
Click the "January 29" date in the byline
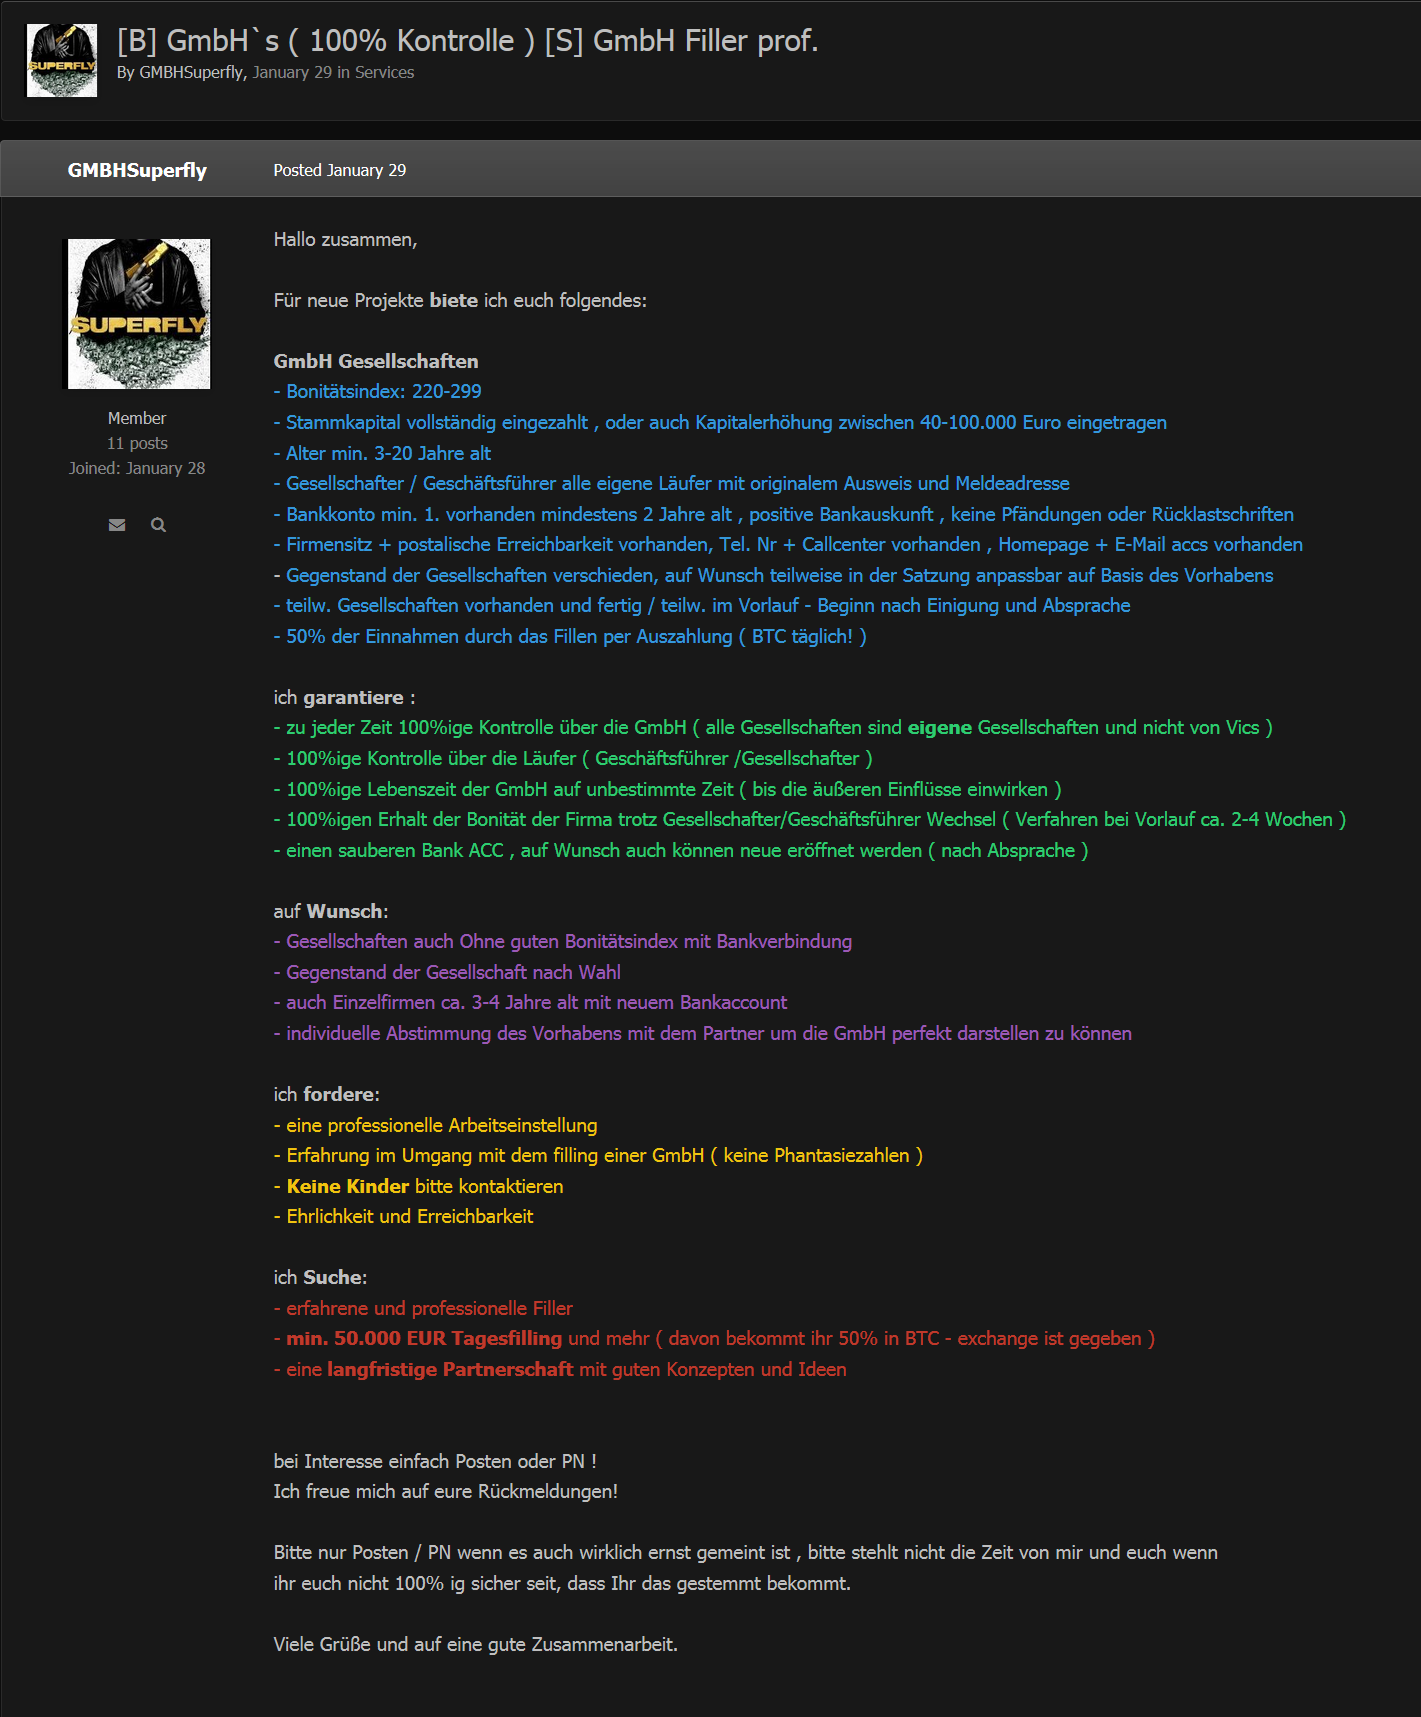292,73
